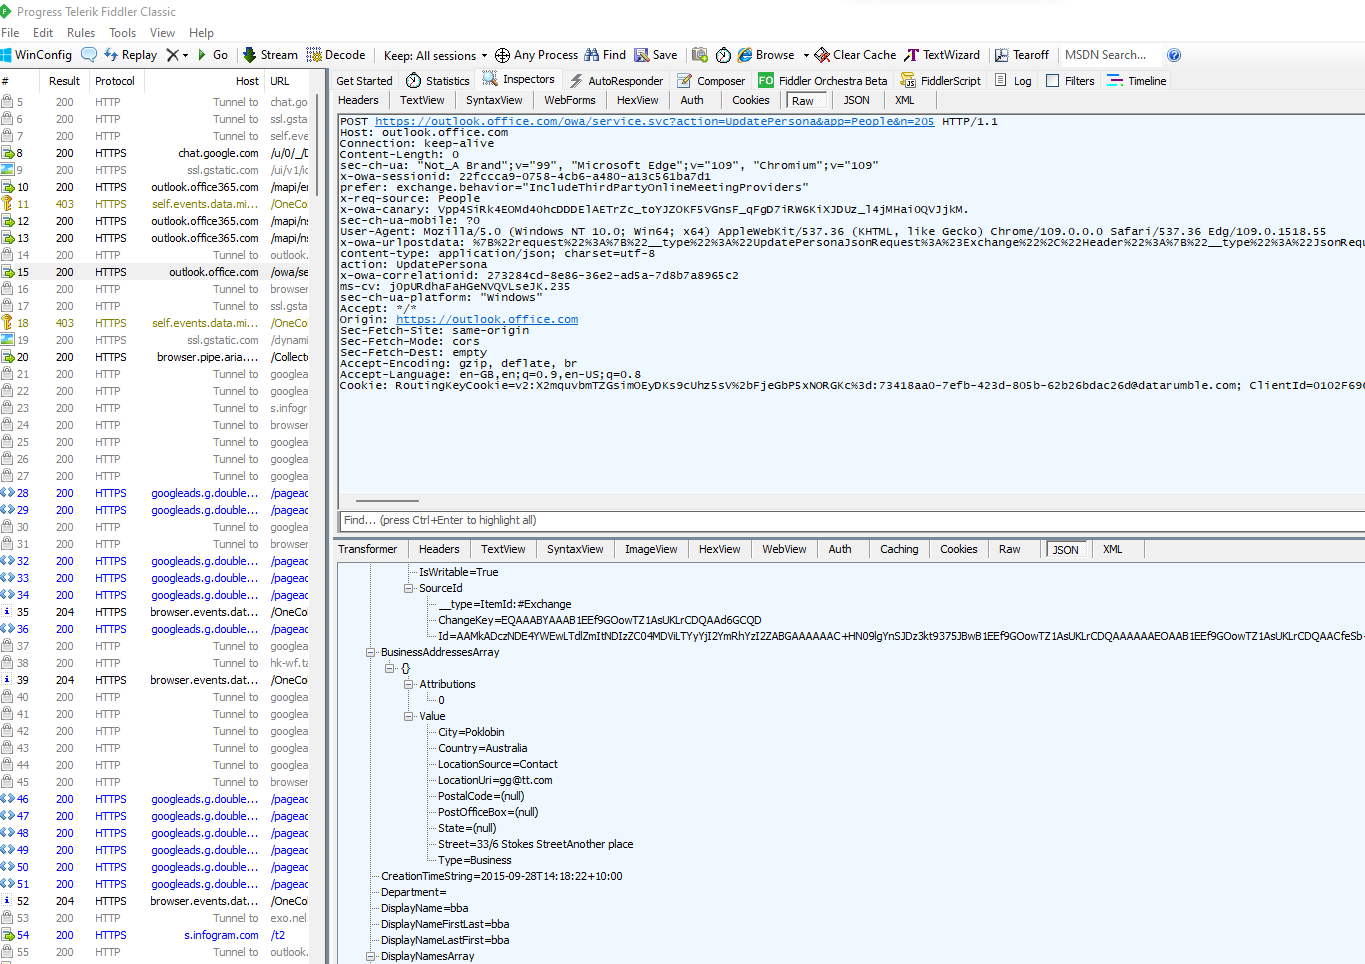The height and width of the screenshot is (964, 1365).
Task: Click the Origin https://outlook.office.com link
Action: coord(487,319)
